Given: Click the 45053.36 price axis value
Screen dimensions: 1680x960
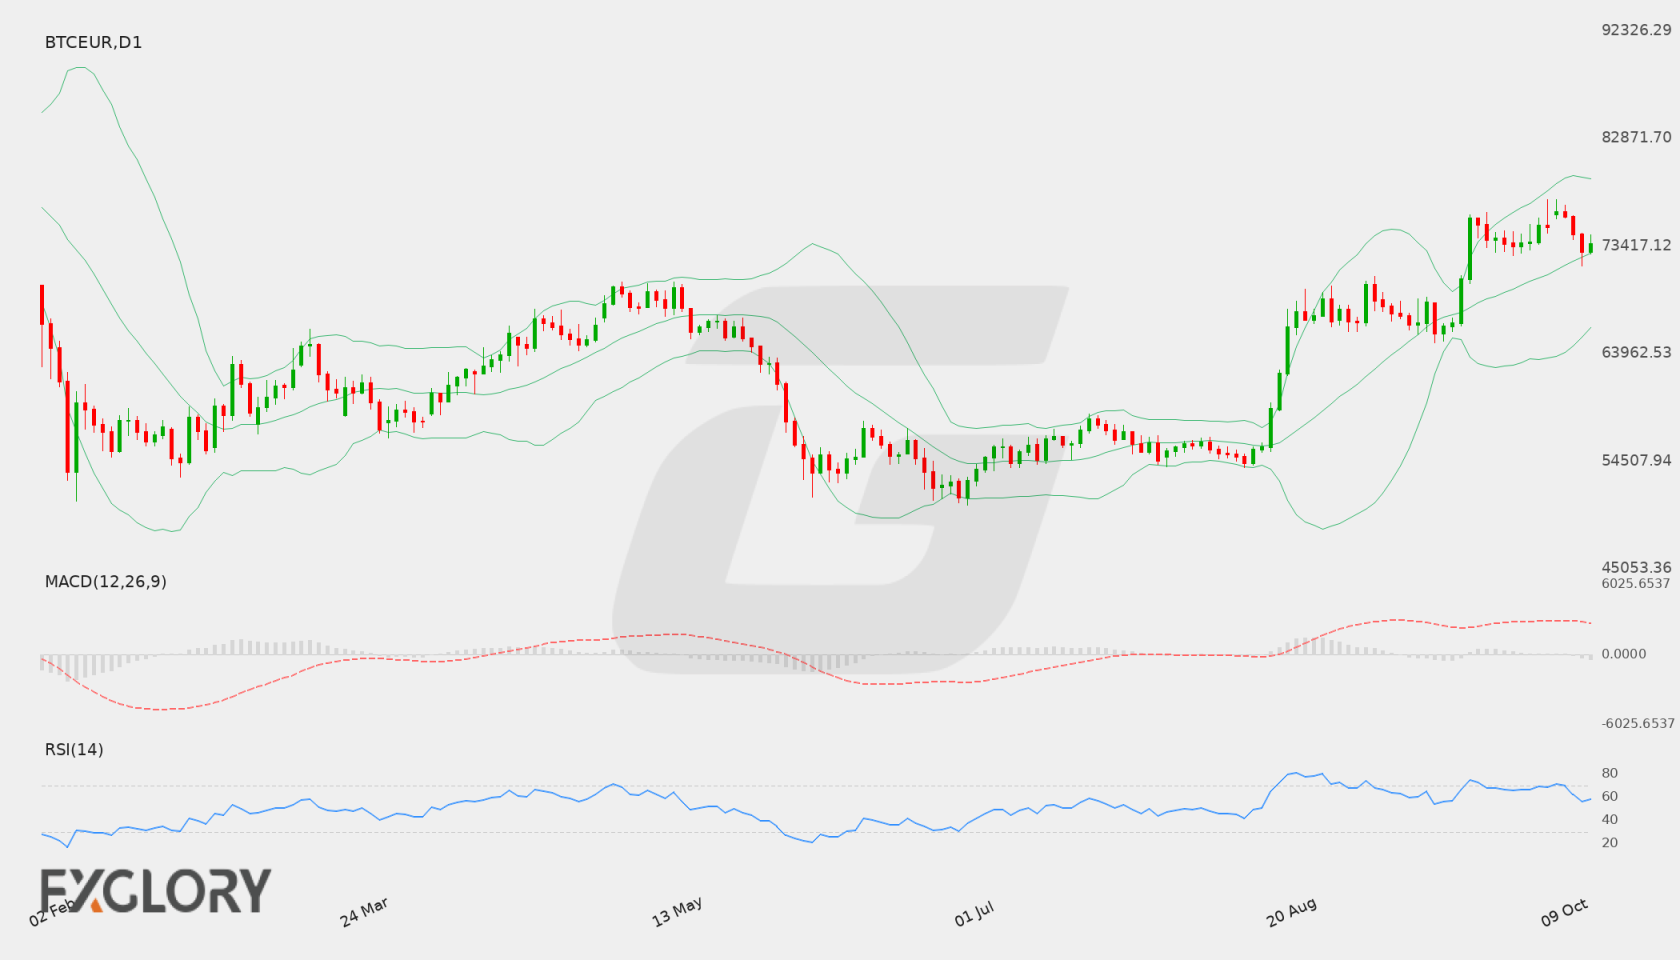Looking at the screenshot, I should (x=1636, y=567).
